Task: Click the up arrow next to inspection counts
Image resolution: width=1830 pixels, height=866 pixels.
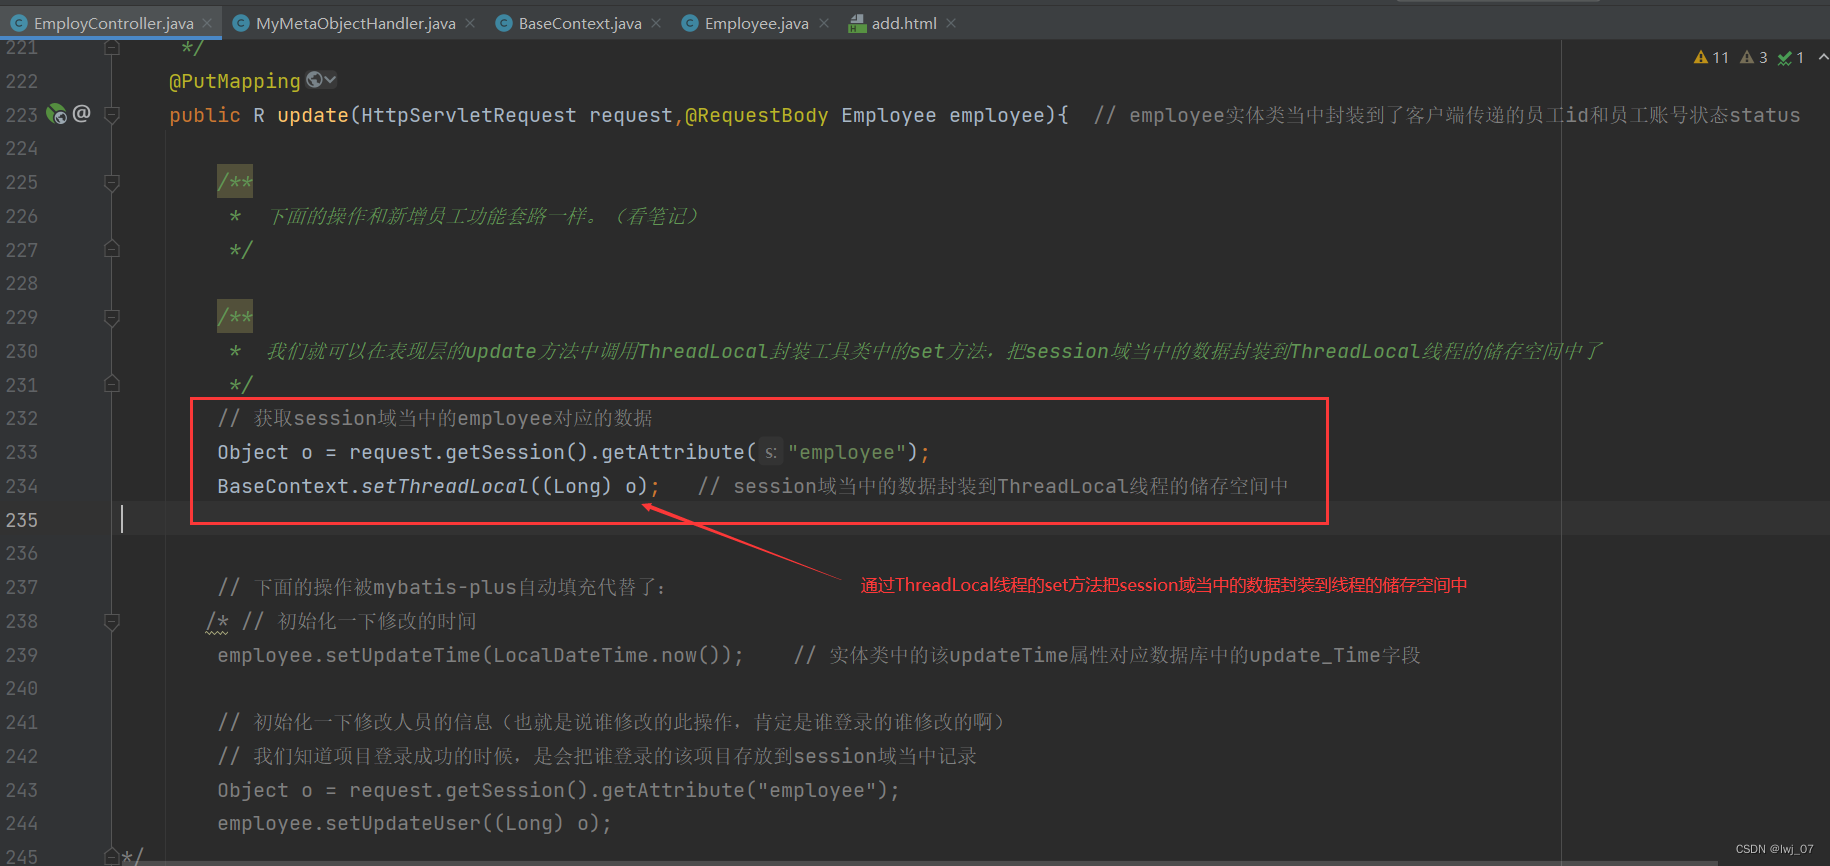Action: tap(1822, 58)
